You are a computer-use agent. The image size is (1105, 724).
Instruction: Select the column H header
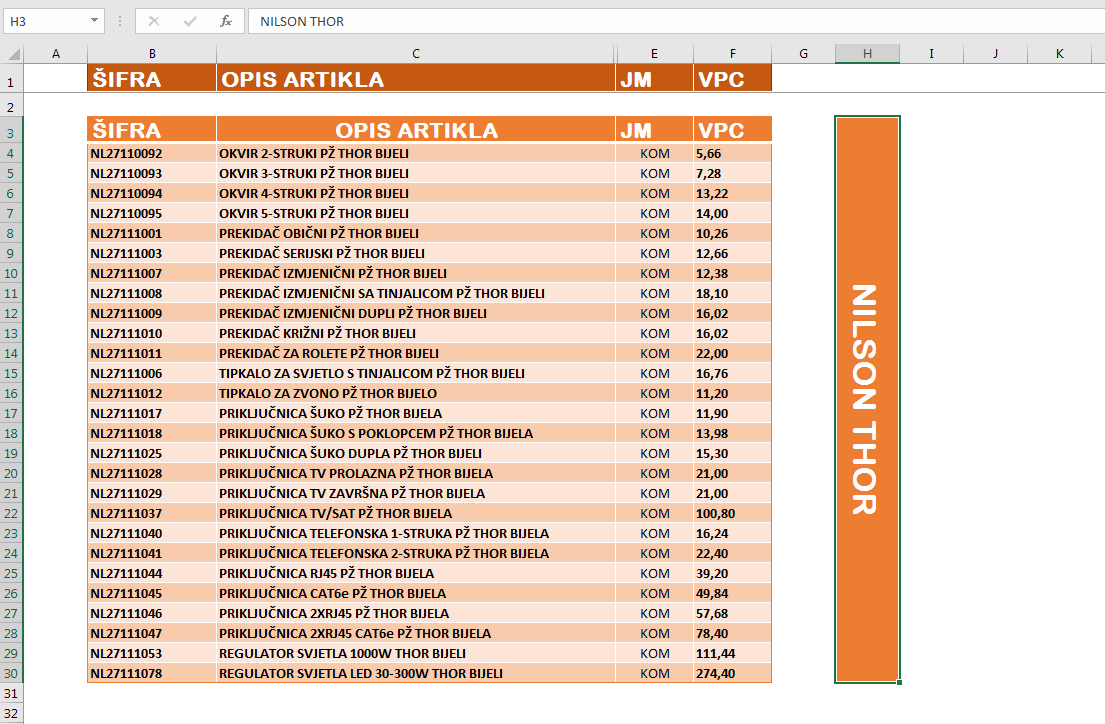coord(867,54)
